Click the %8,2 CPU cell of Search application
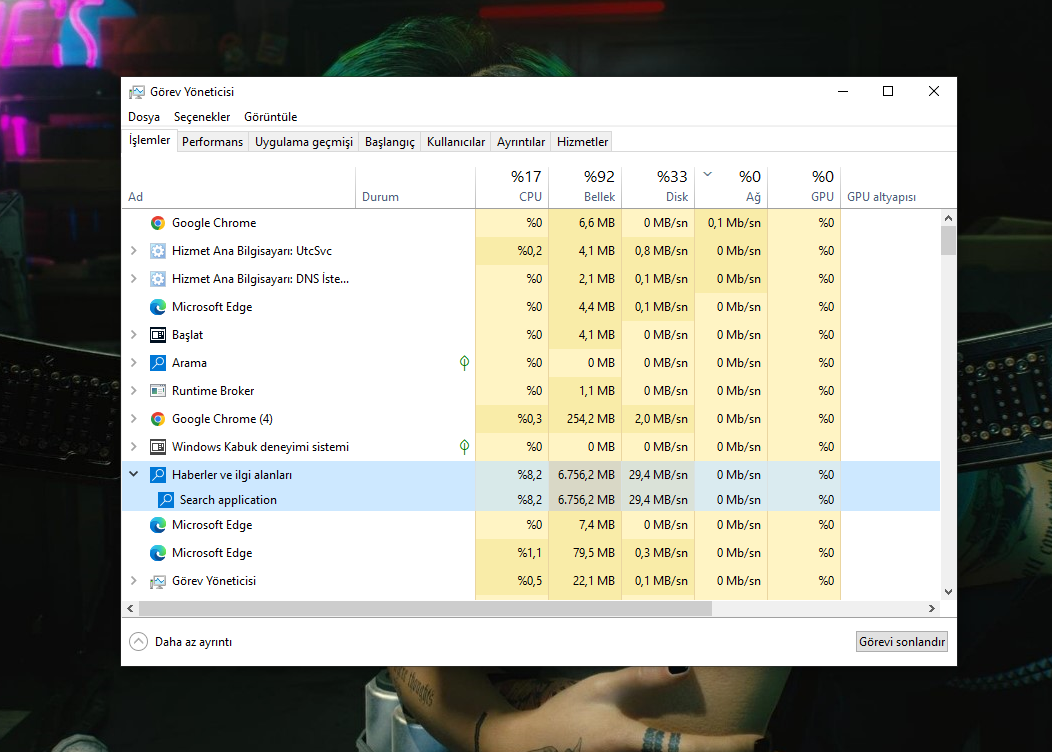The image size is (1052, 752). (x=512, y=500)
